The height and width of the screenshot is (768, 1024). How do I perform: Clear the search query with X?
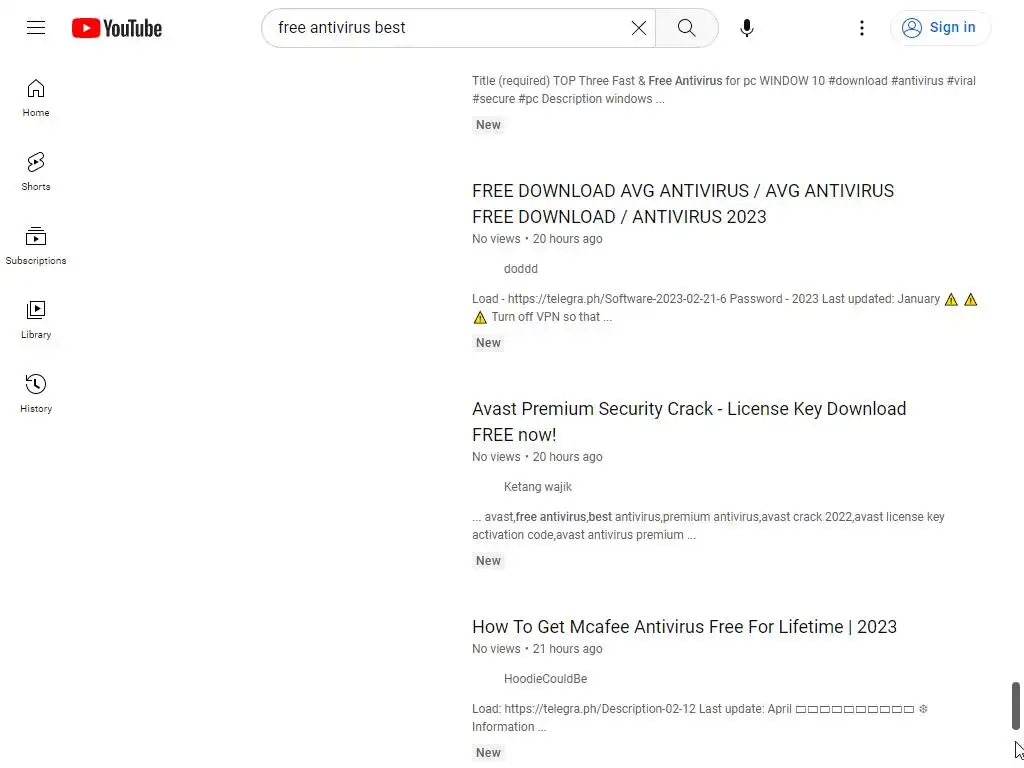tap(639, 28)
